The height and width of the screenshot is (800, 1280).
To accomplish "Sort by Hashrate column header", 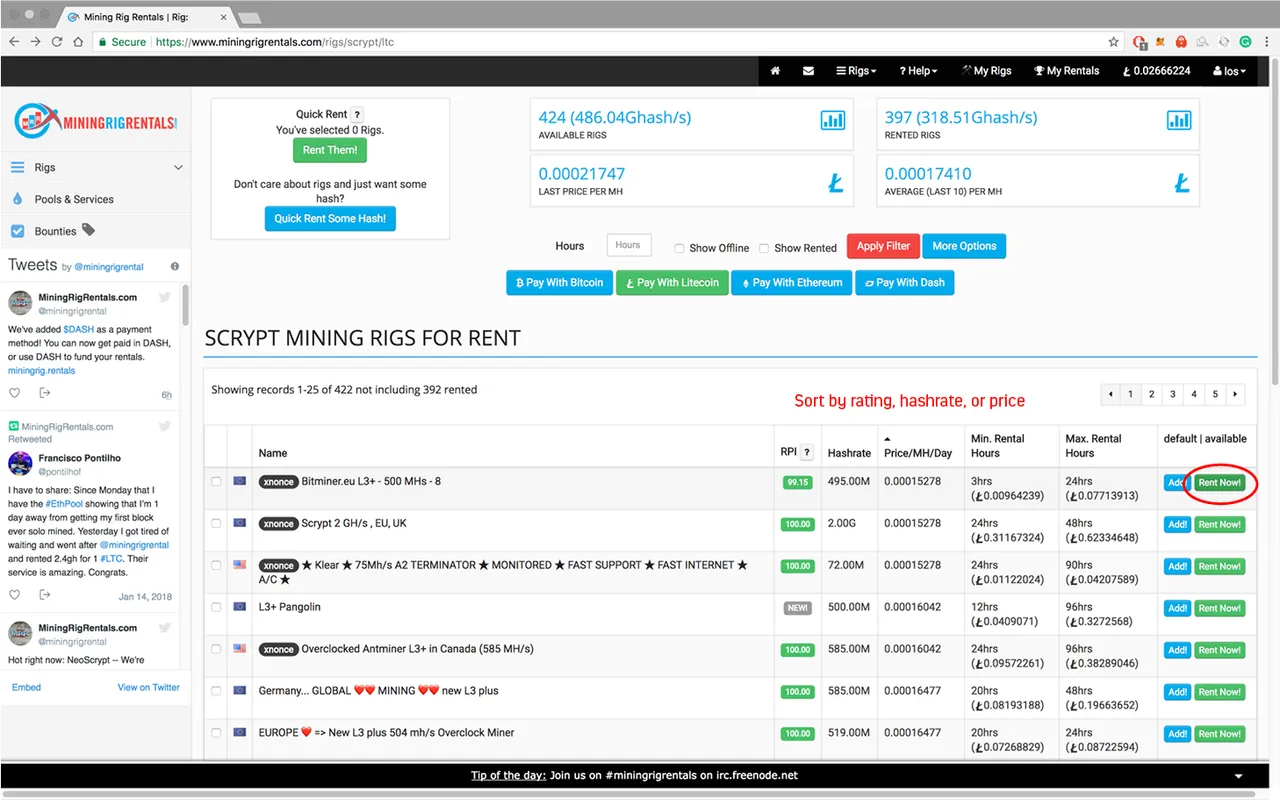I will coord(849,453).
